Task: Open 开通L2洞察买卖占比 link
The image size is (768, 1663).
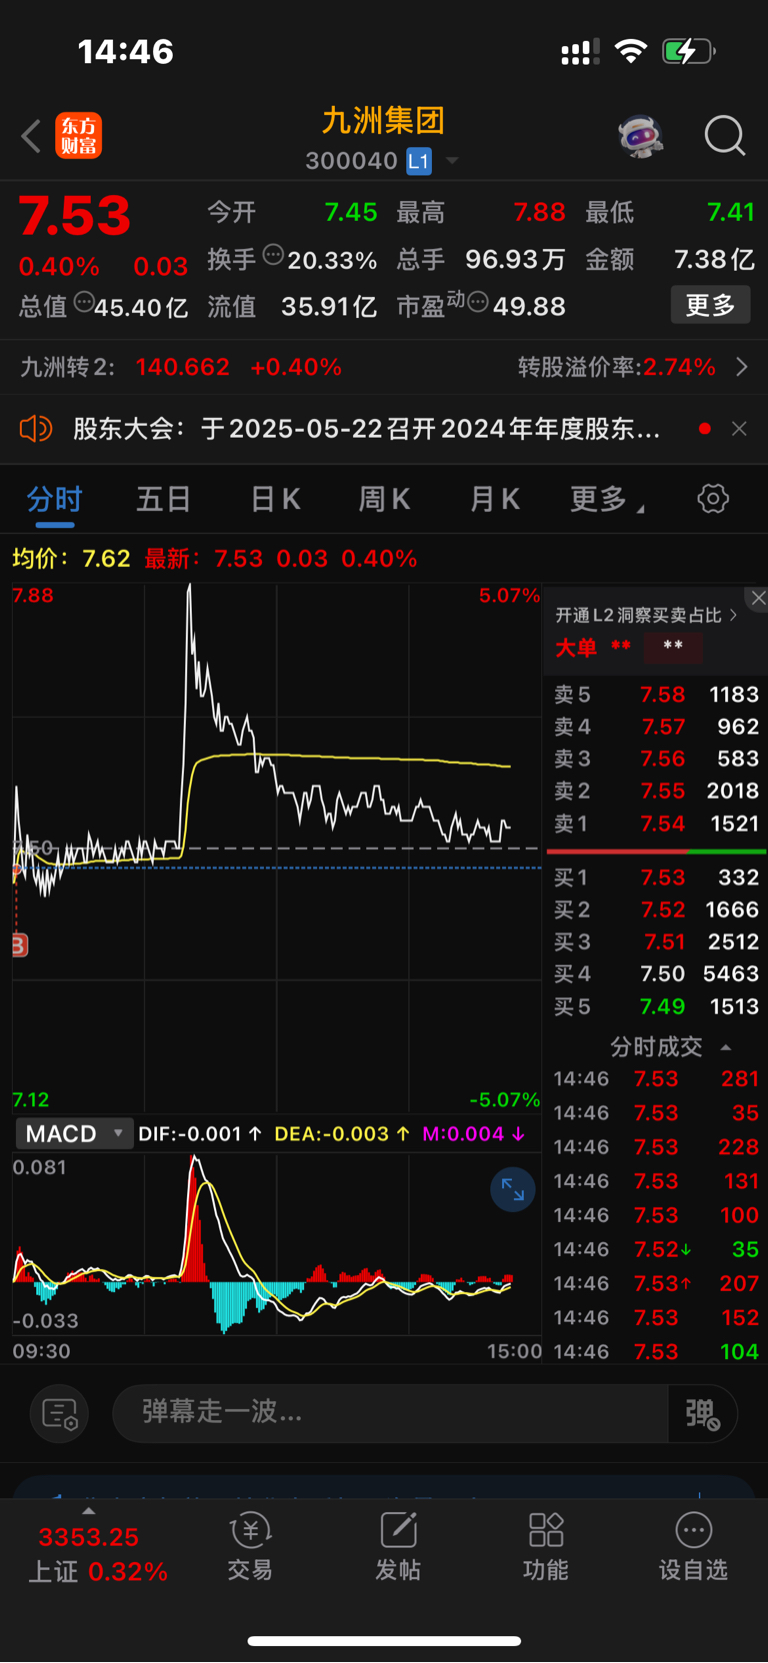Action: click(646, 616)
